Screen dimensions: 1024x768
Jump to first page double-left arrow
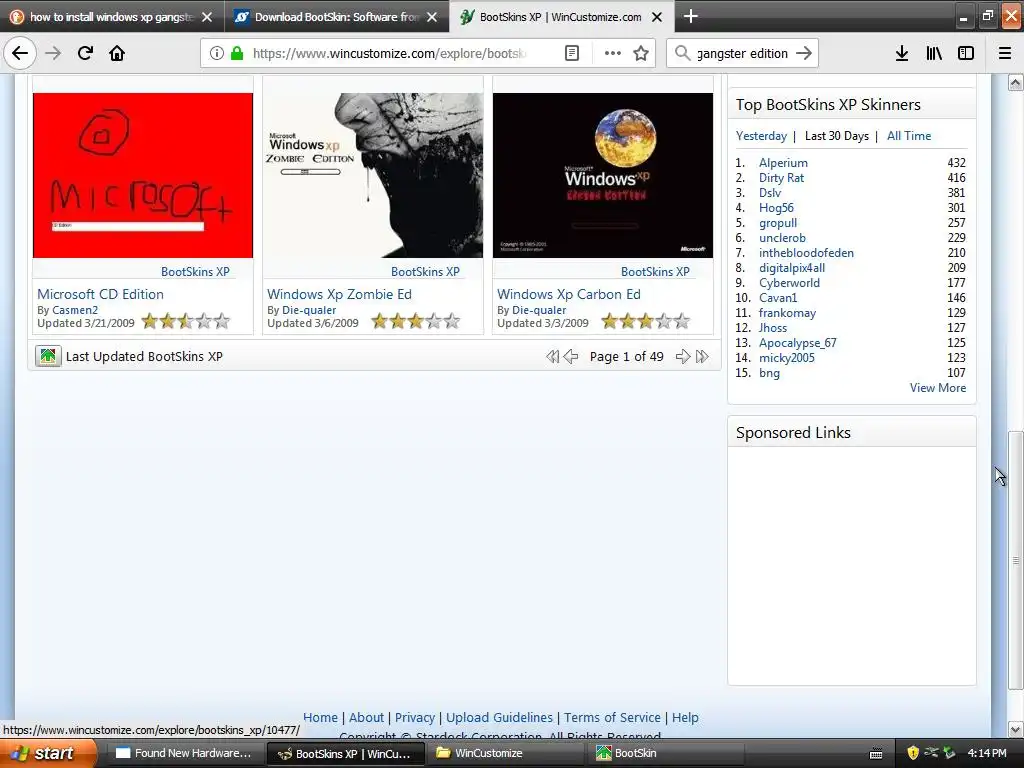[x=552, y=357]
